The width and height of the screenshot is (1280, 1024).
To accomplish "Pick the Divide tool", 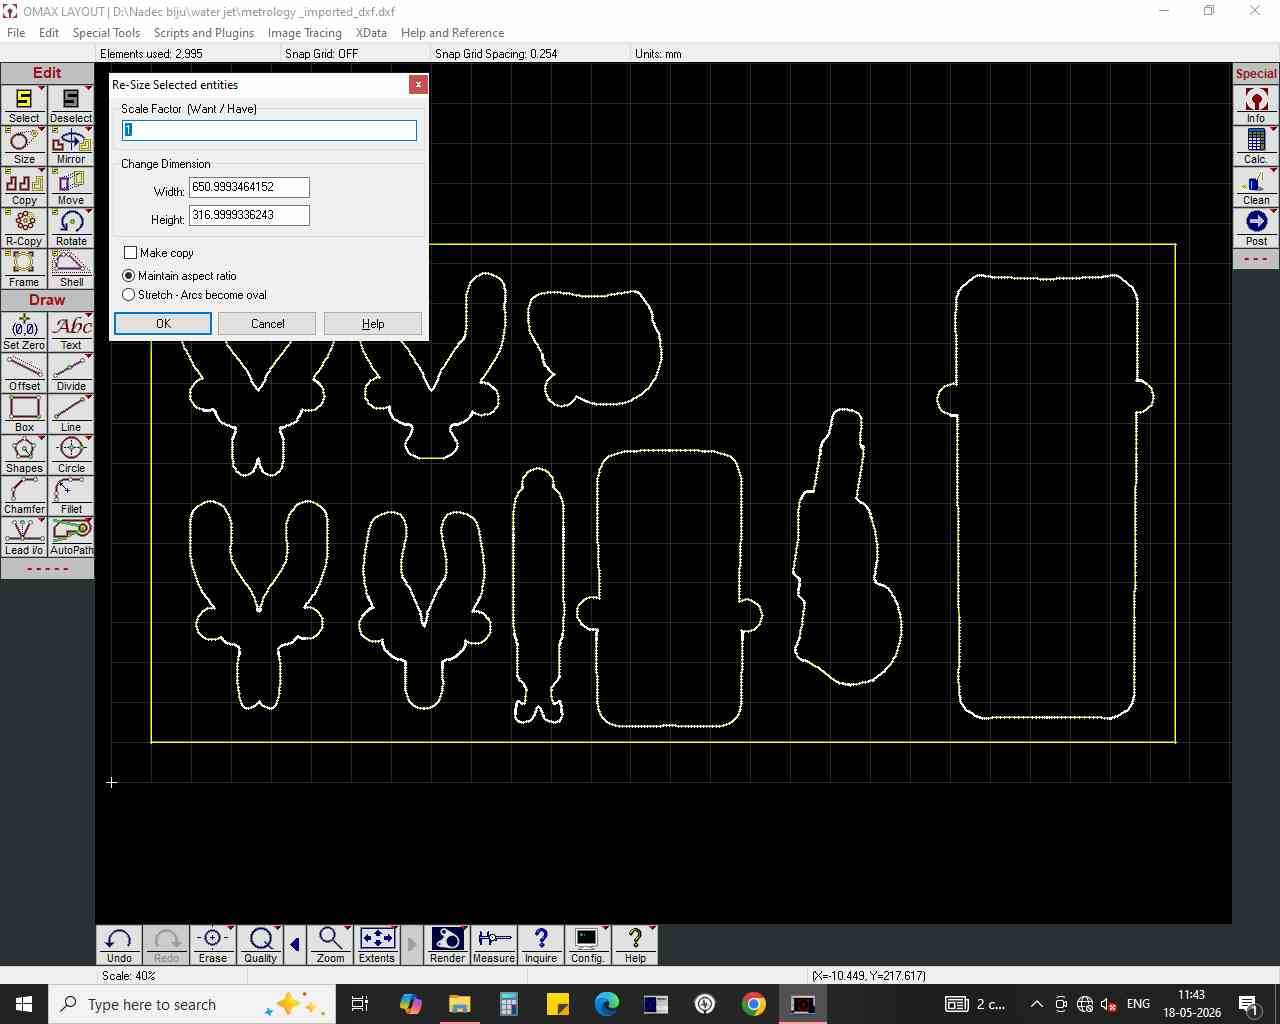I will (71, 373).
